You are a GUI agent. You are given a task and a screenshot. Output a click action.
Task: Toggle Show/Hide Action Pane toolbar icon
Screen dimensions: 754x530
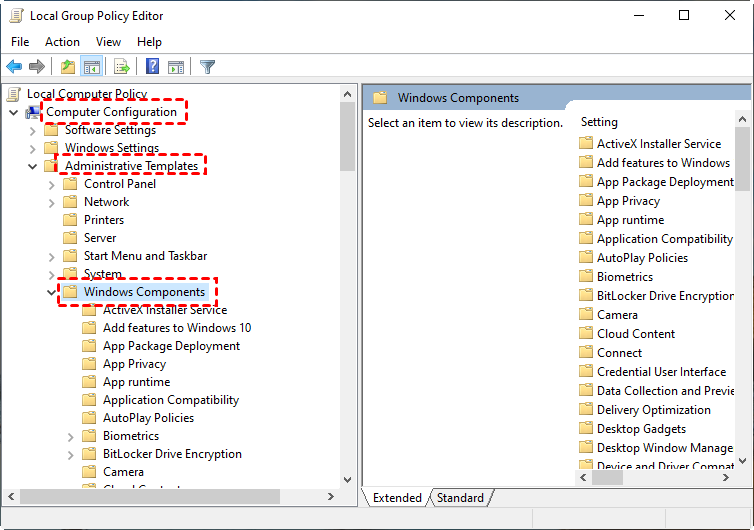(x=176, y=67)
